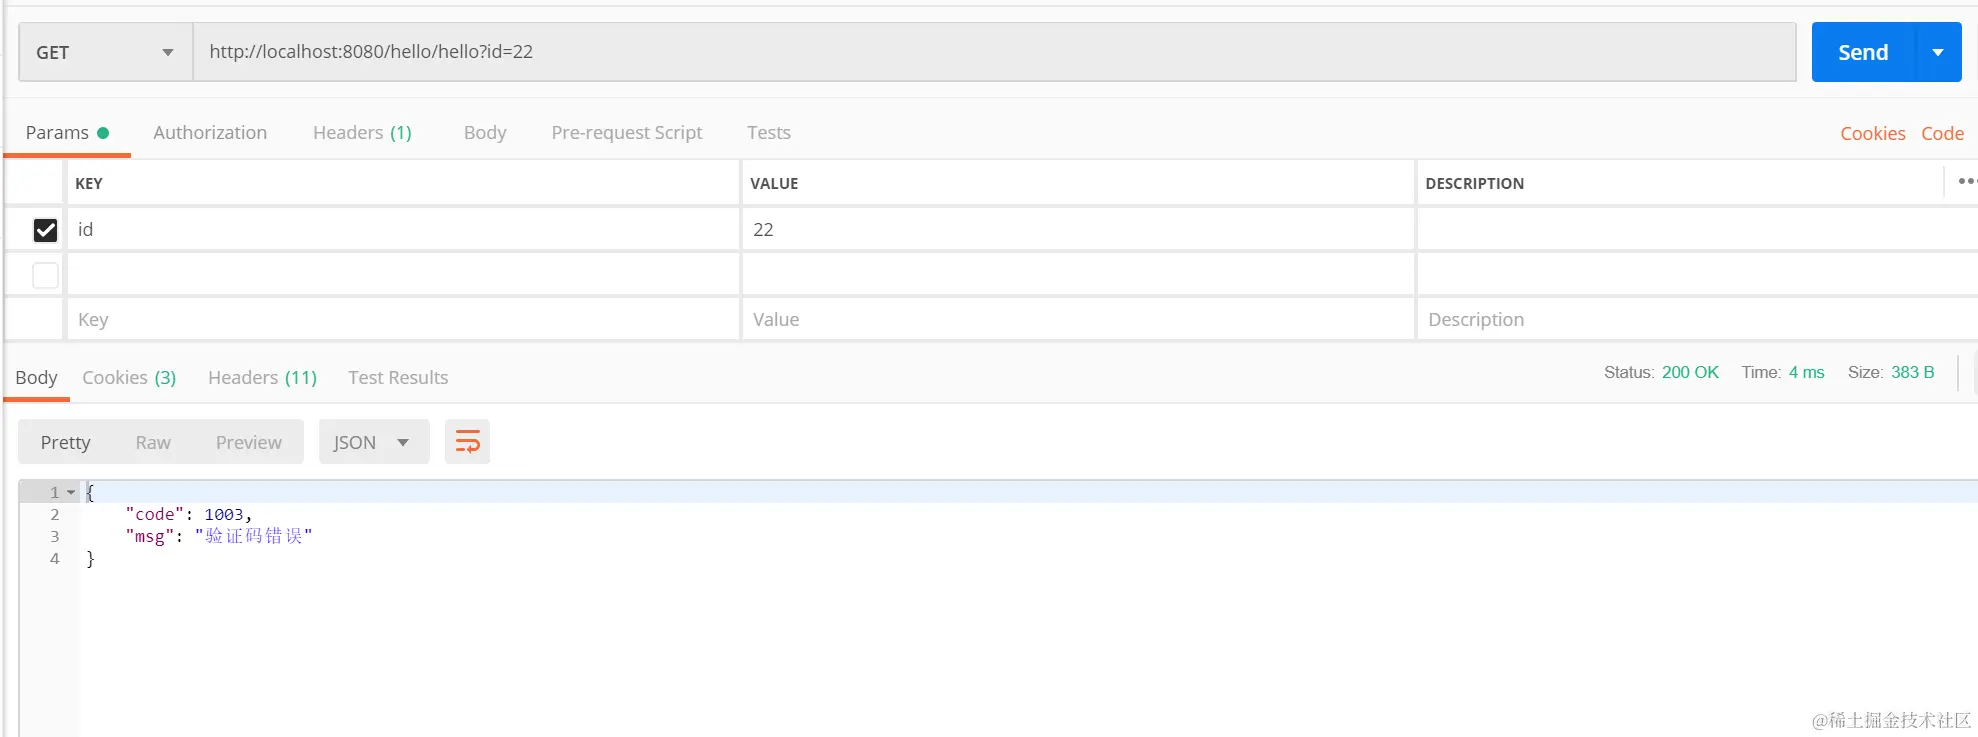This screenshot has width=1978, height=737.
Task: Click the description cell of id row
Action: (1697, 230)
